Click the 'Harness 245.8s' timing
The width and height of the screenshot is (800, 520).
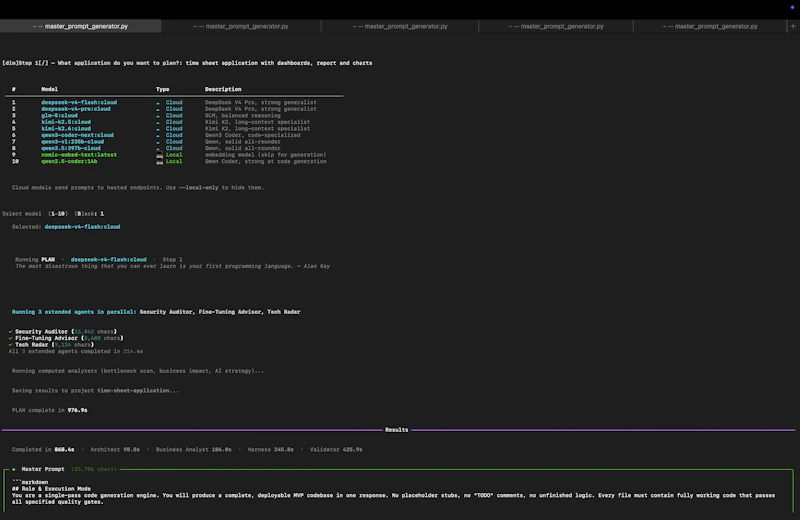click(270, 450)
